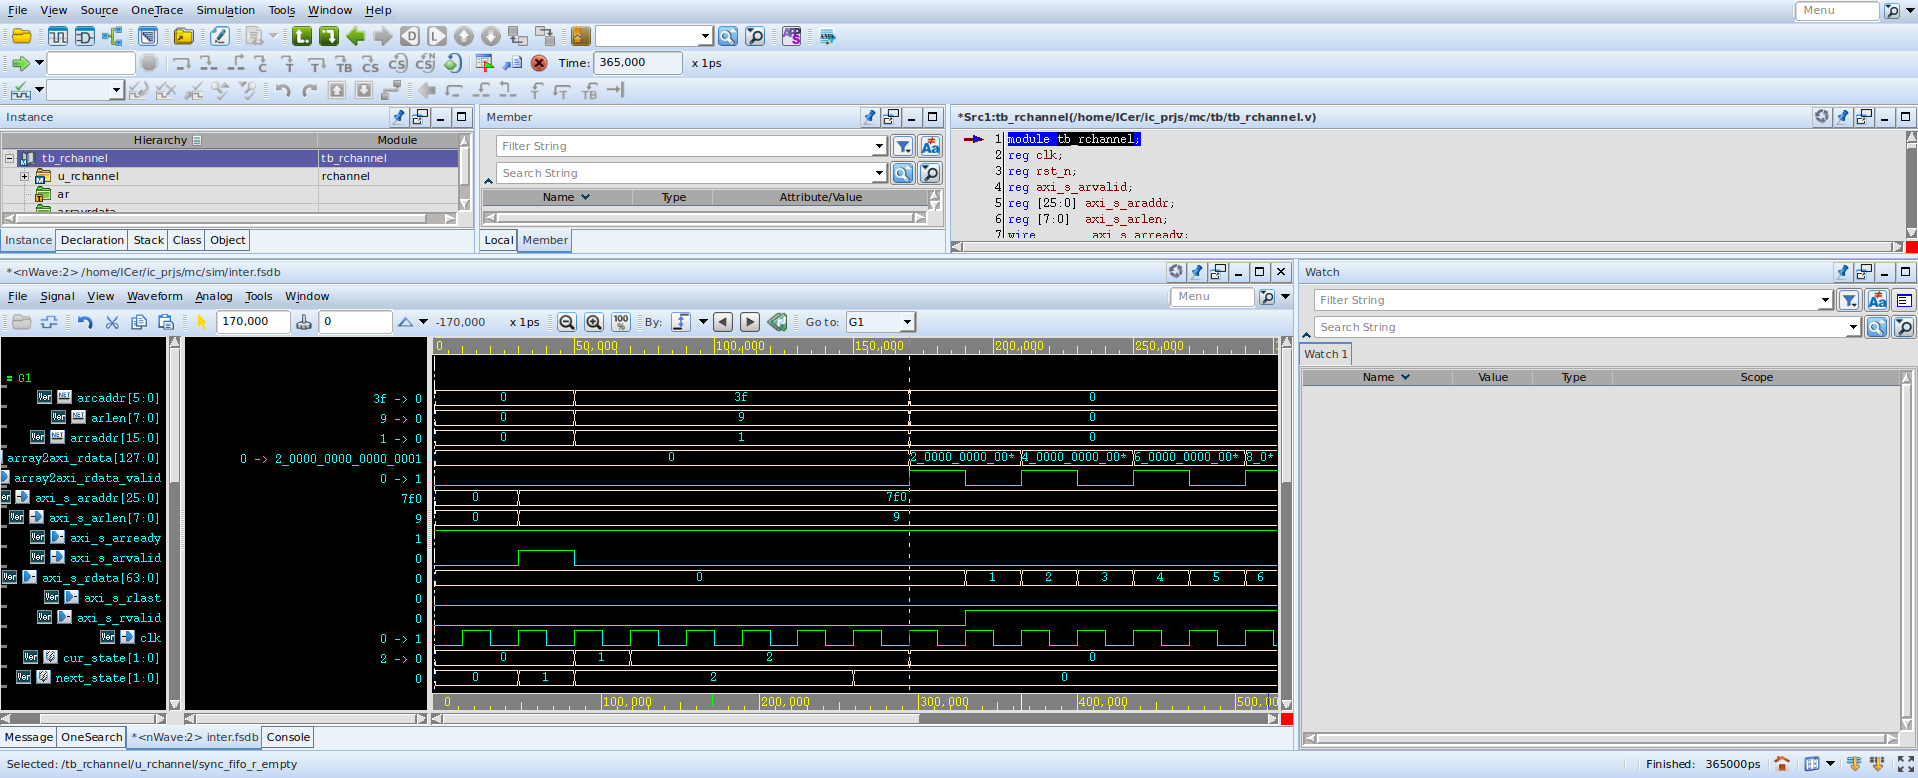Toggle case-sensitive match in Member panel
Image resolution: width=1918 pixels, height=778 pixels.
[930, 146]
